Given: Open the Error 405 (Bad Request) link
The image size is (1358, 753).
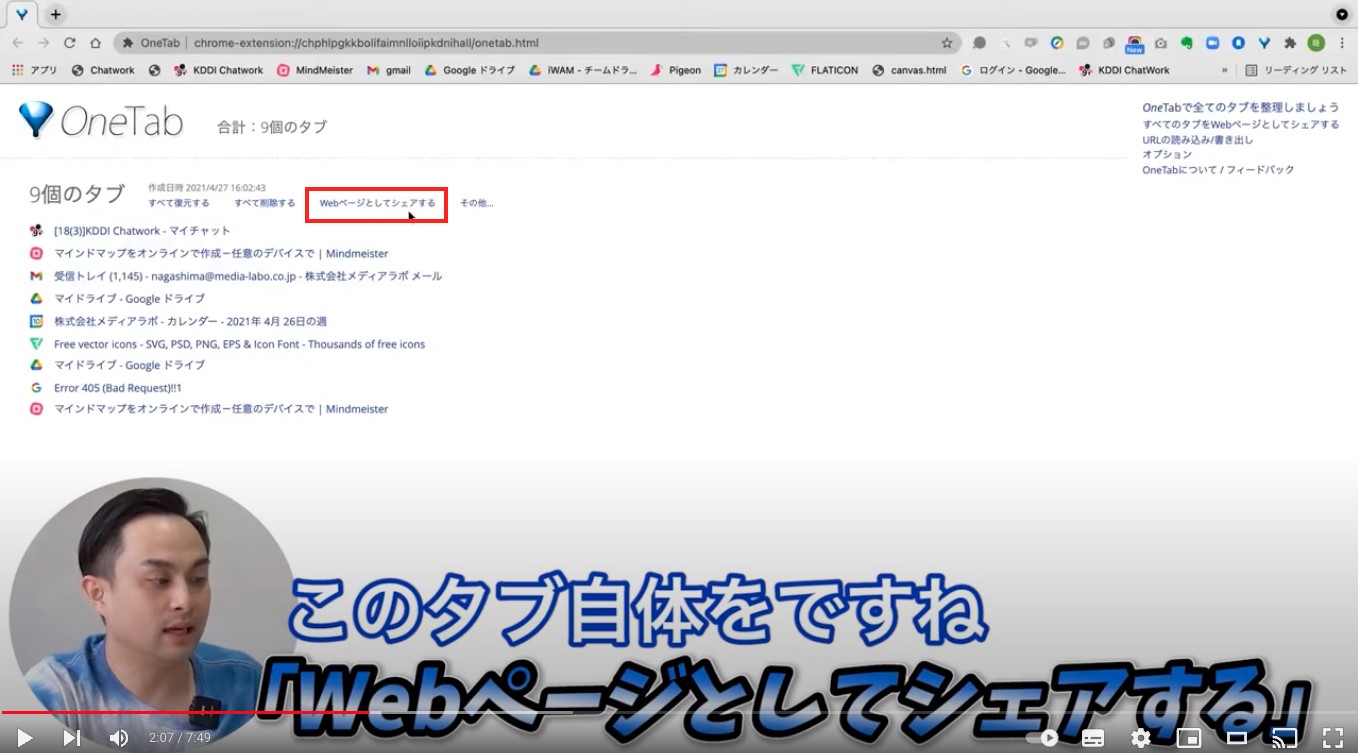Looking at the screenshot, I should coord(118,388).
